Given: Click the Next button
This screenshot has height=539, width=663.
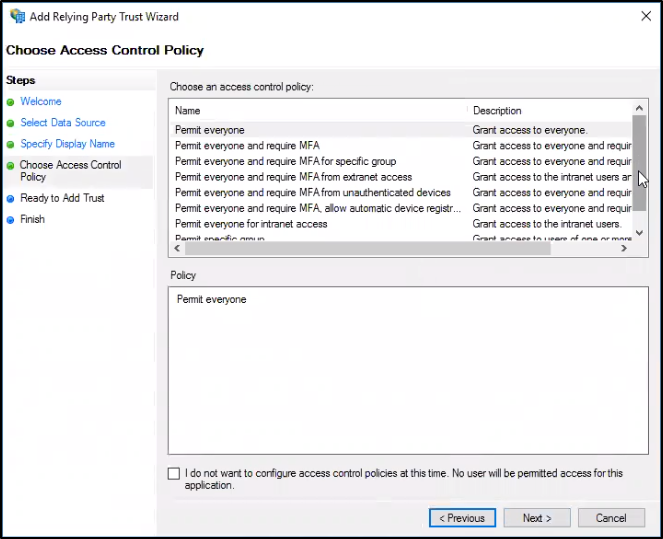Looking at the screenshot, I should 537,518.
